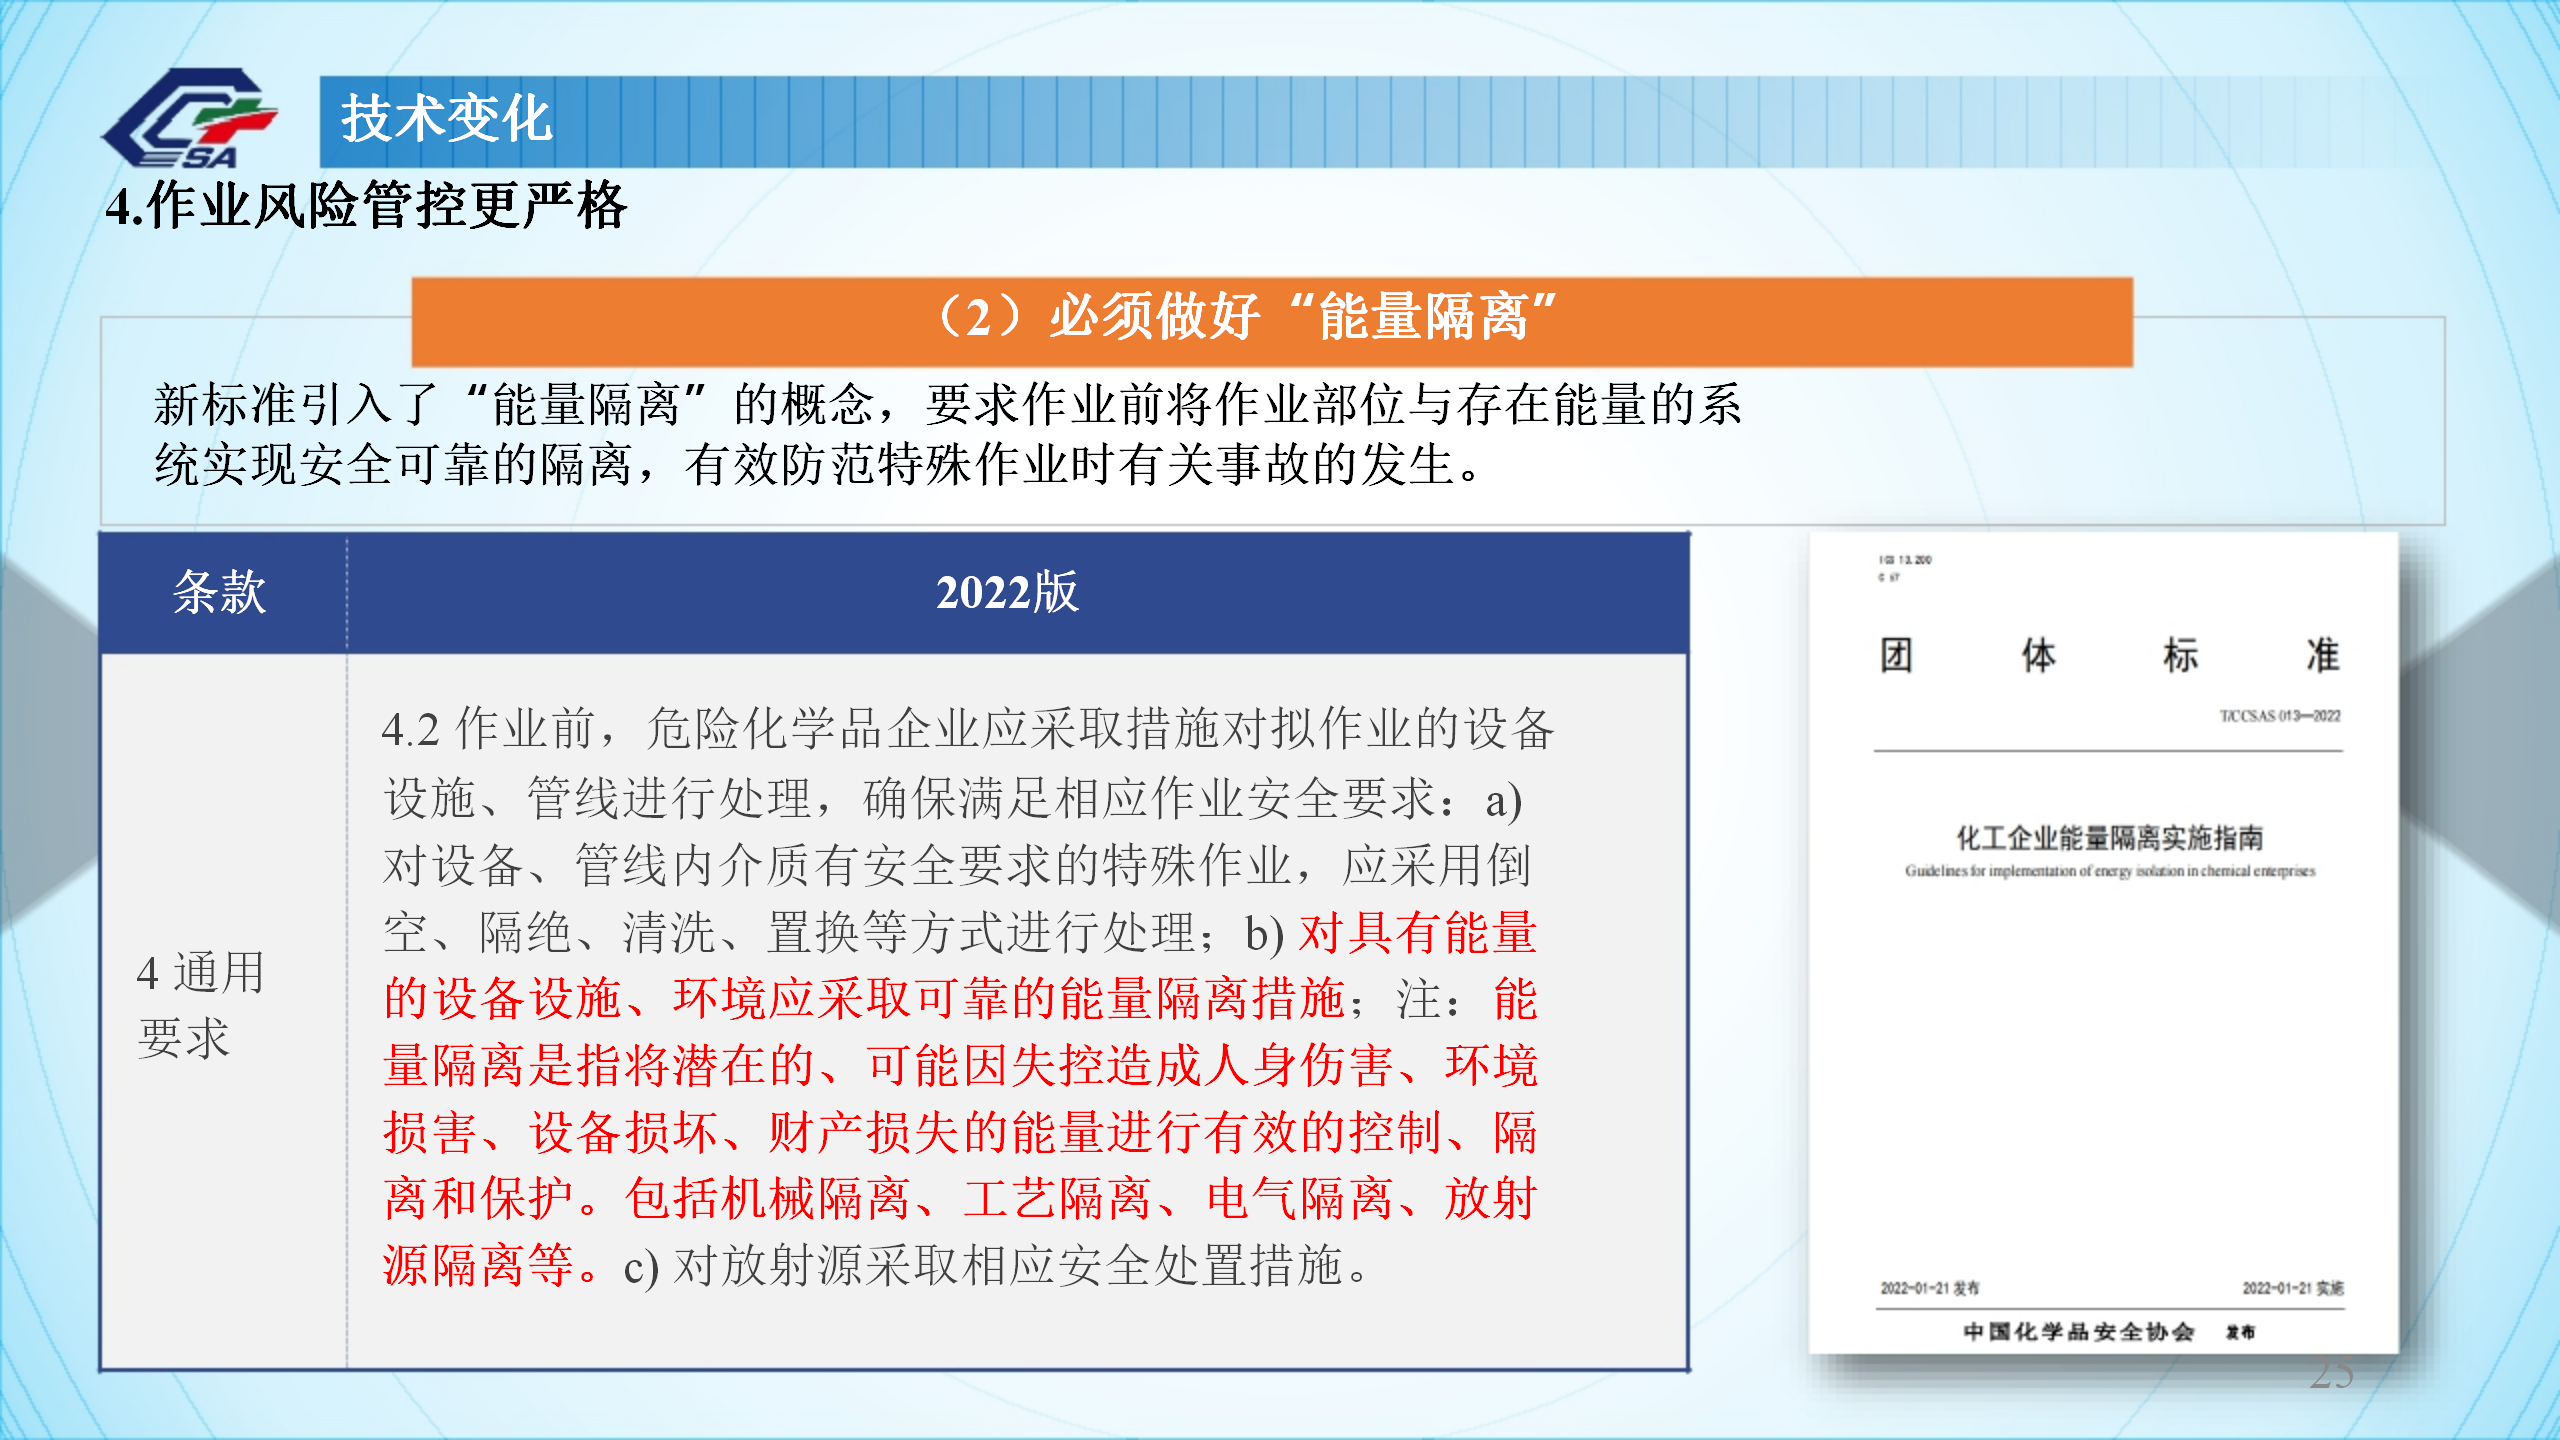2560x1440 pixels.
Task: Click the 2022-01-21 实施 date on the cover
Action: coord(2292,1288)
